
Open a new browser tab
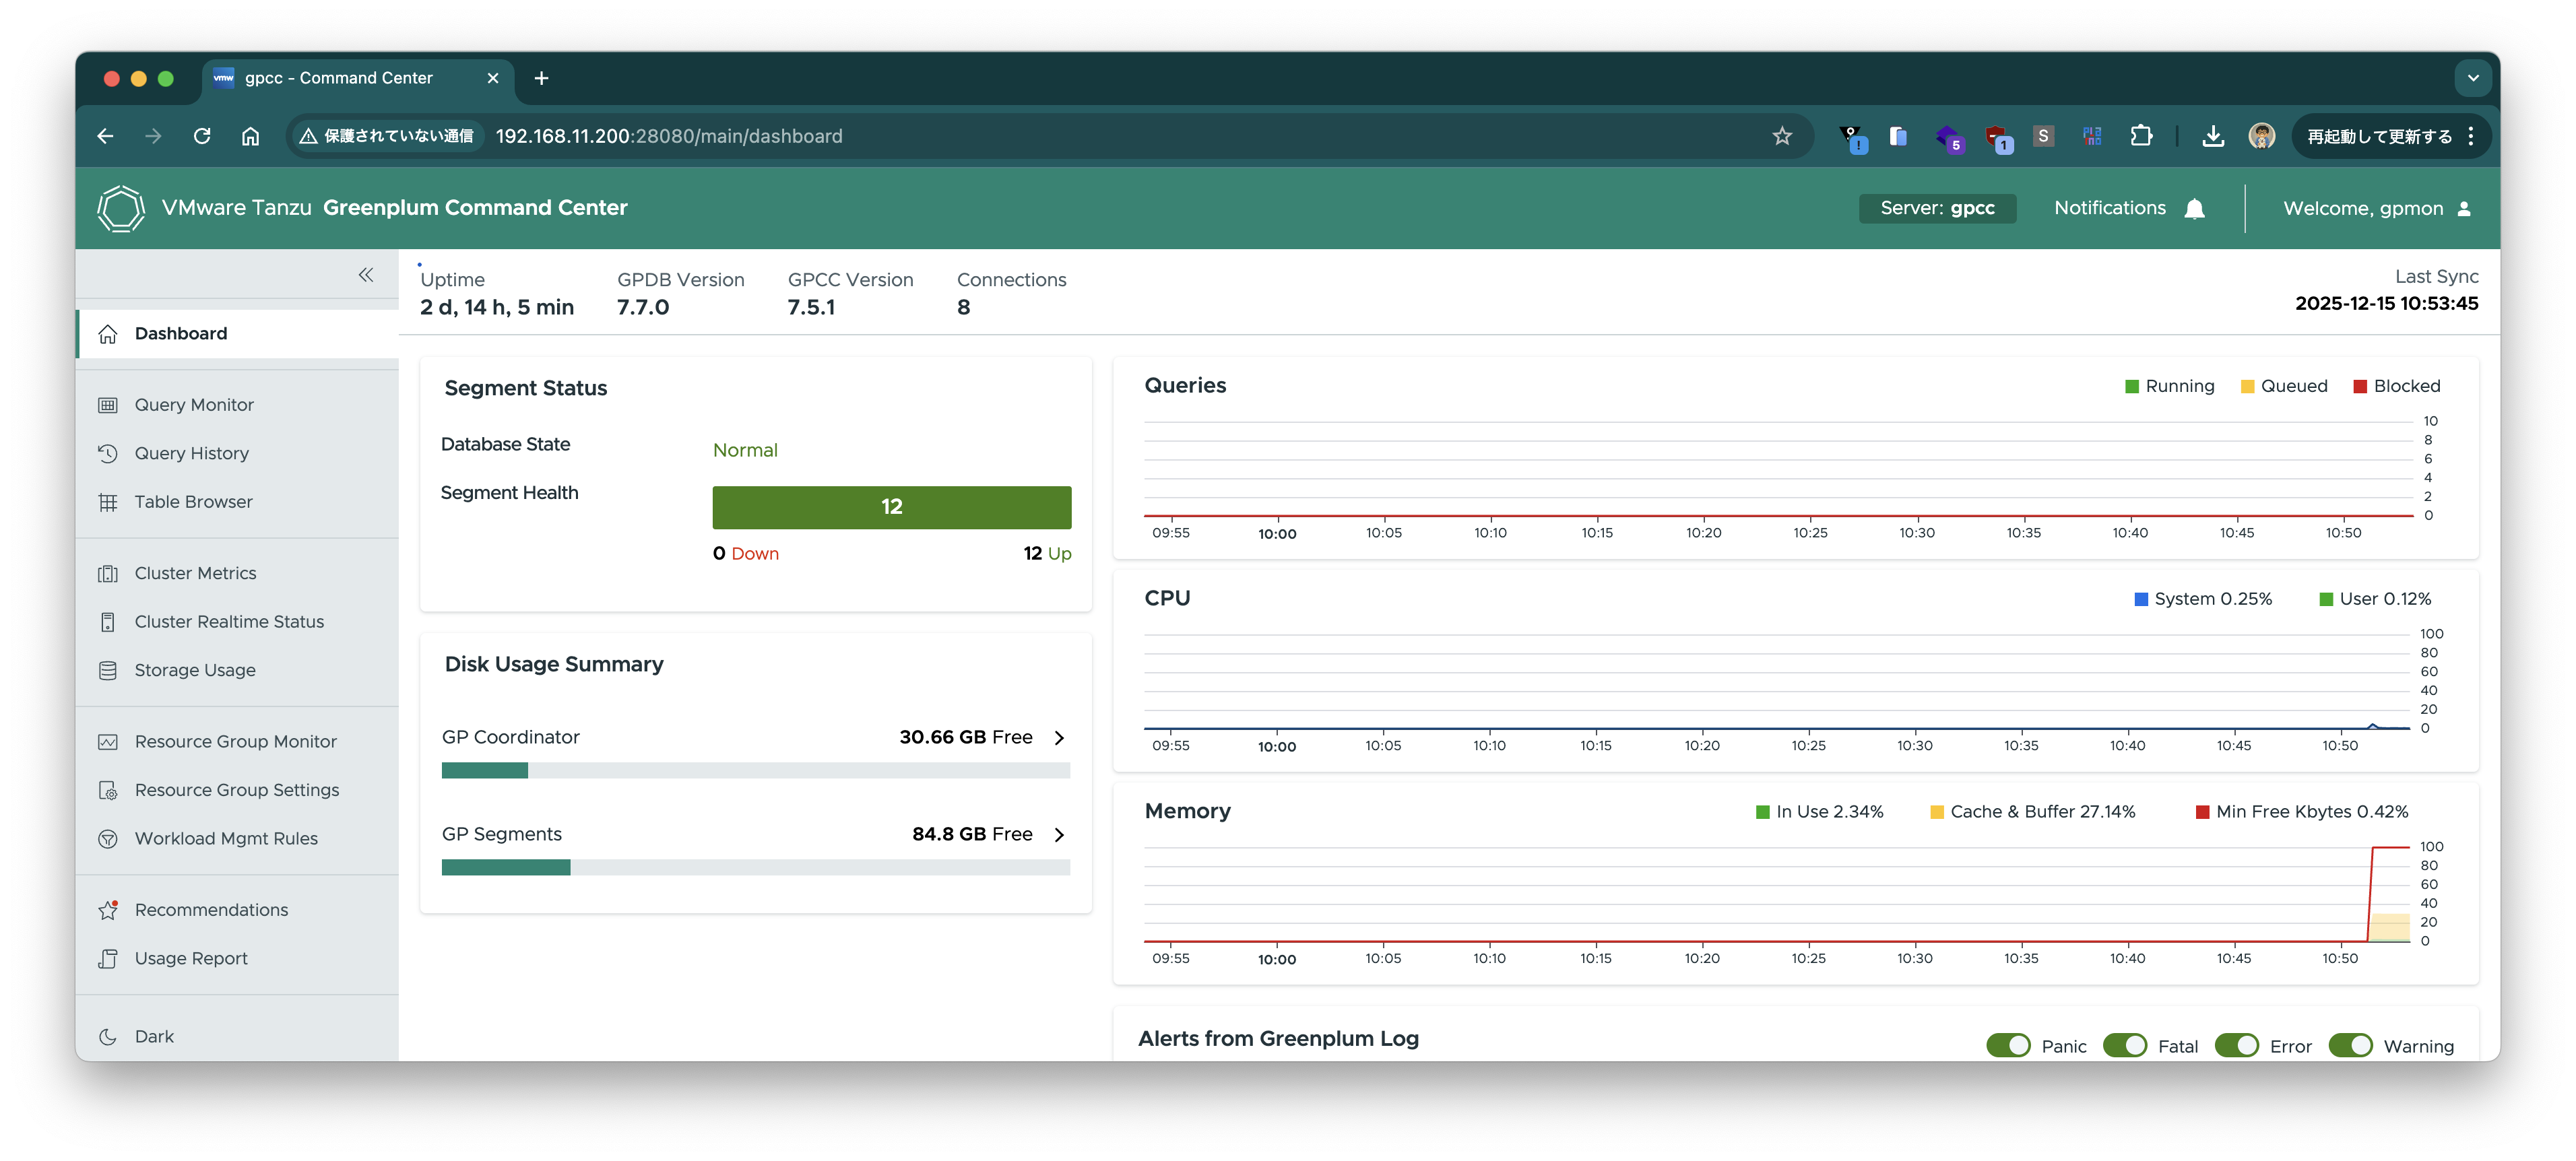click(541, 78)
